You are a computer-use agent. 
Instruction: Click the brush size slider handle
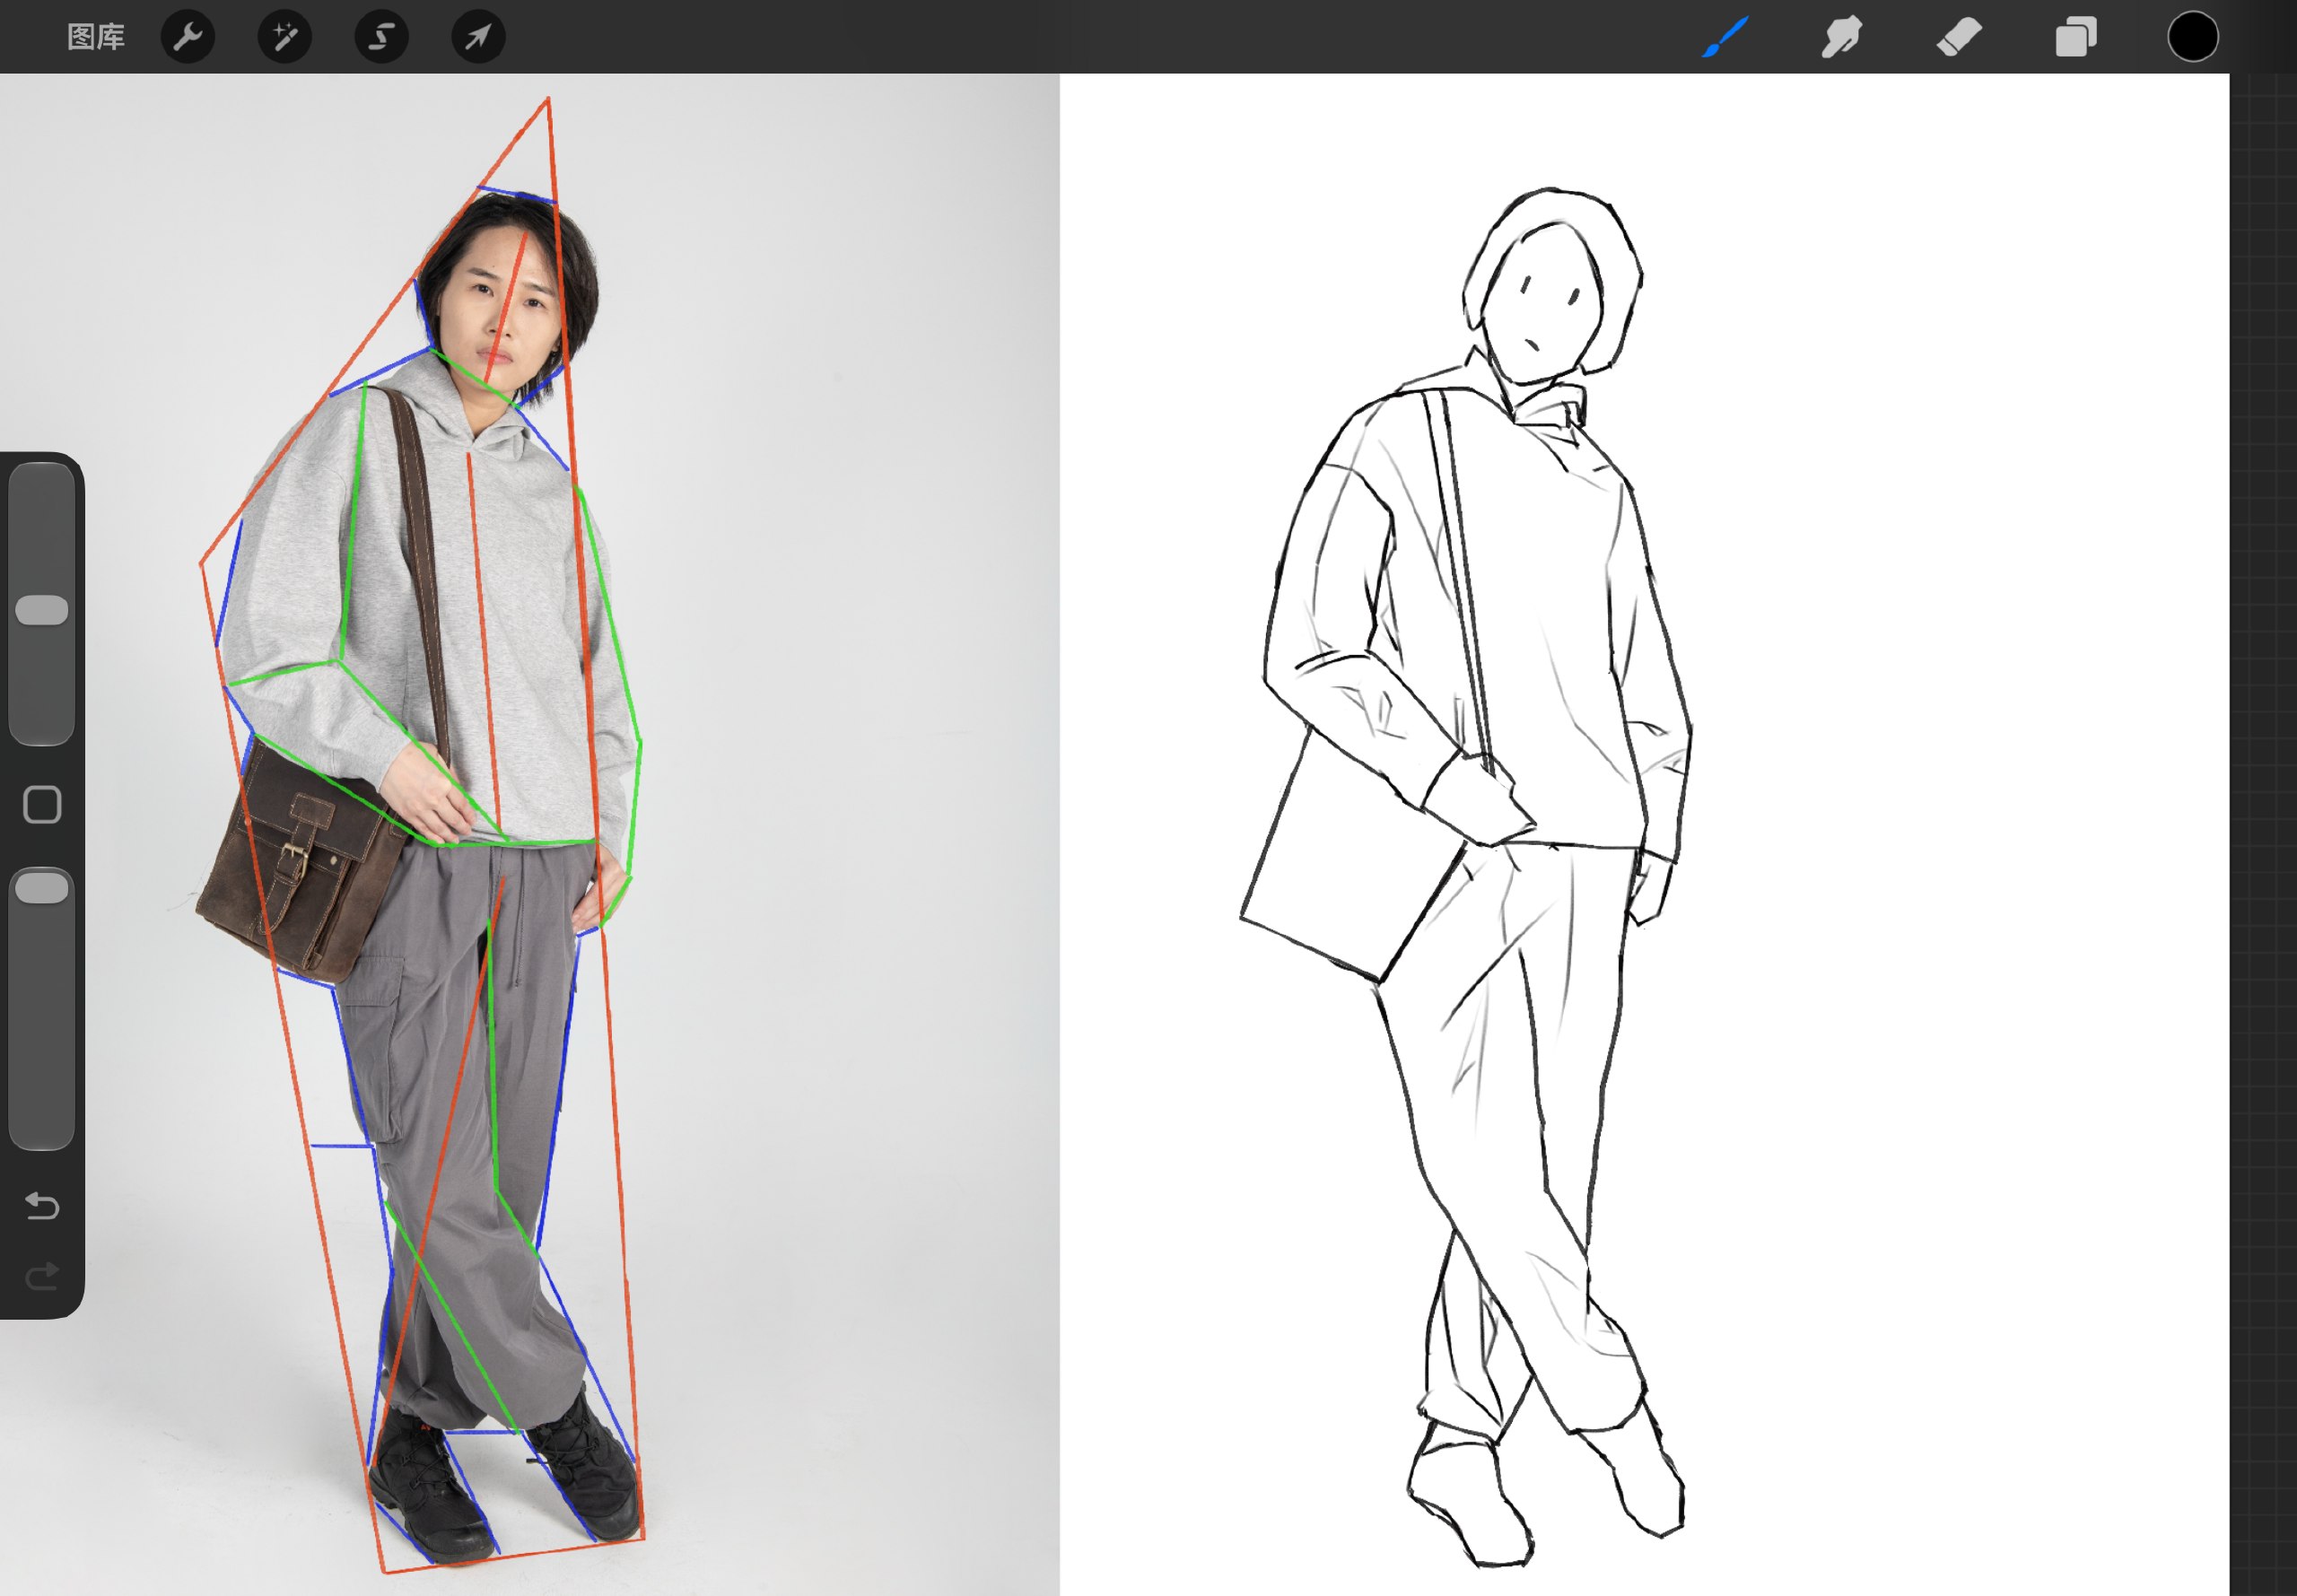[42, 610]
